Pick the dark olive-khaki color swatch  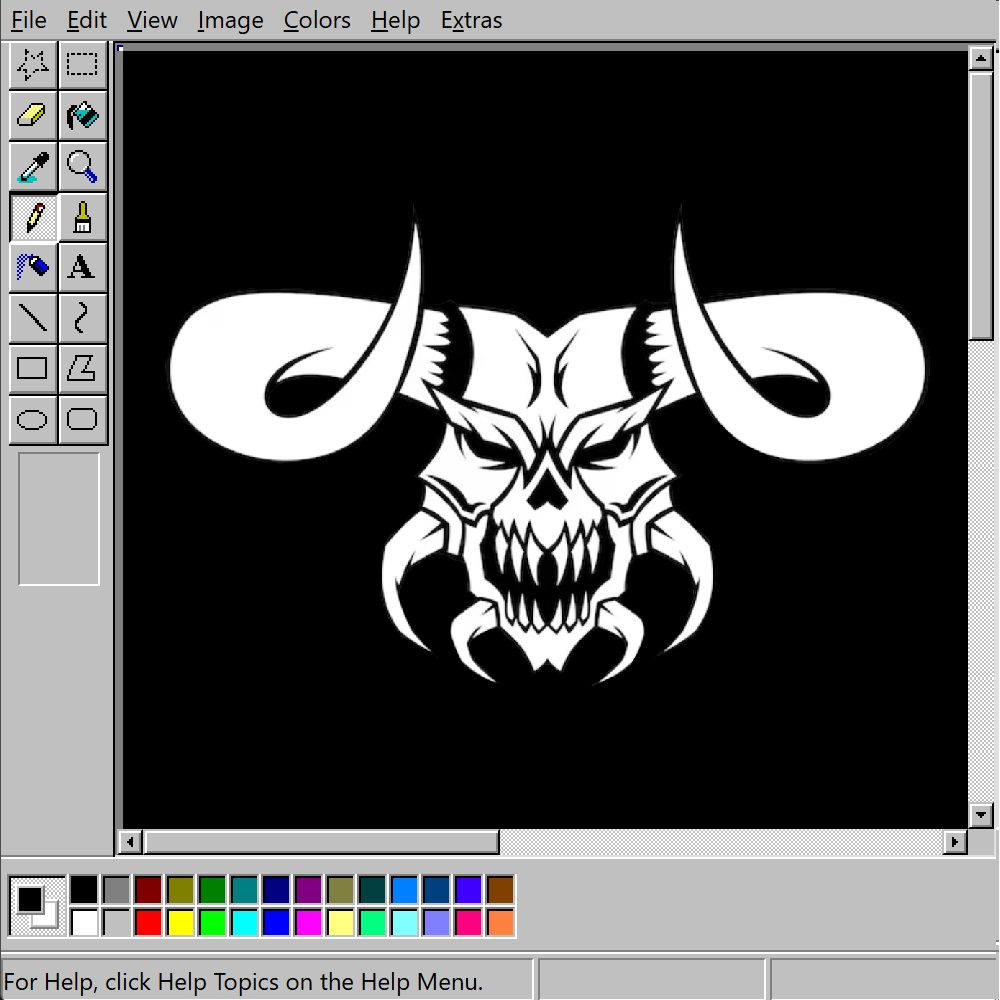[x=341, y=890]
